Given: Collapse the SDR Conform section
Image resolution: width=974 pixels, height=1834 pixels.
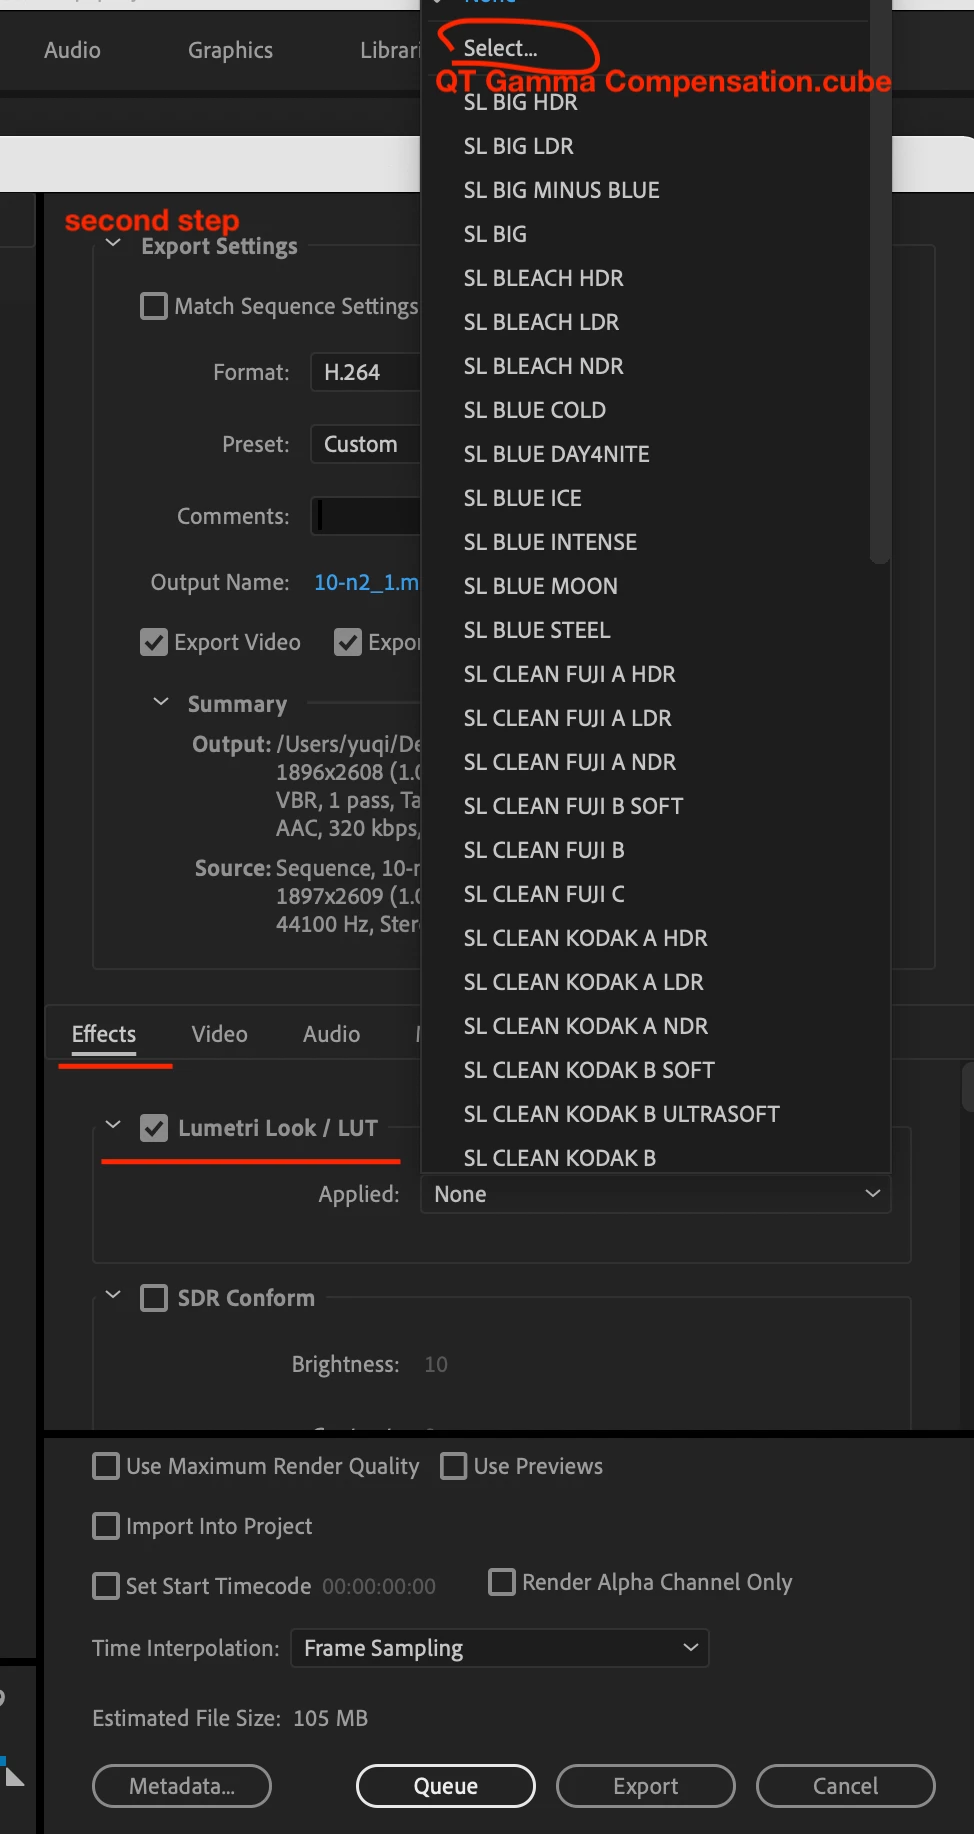Looking at the screenshot, I should (x=113, y=1296).
